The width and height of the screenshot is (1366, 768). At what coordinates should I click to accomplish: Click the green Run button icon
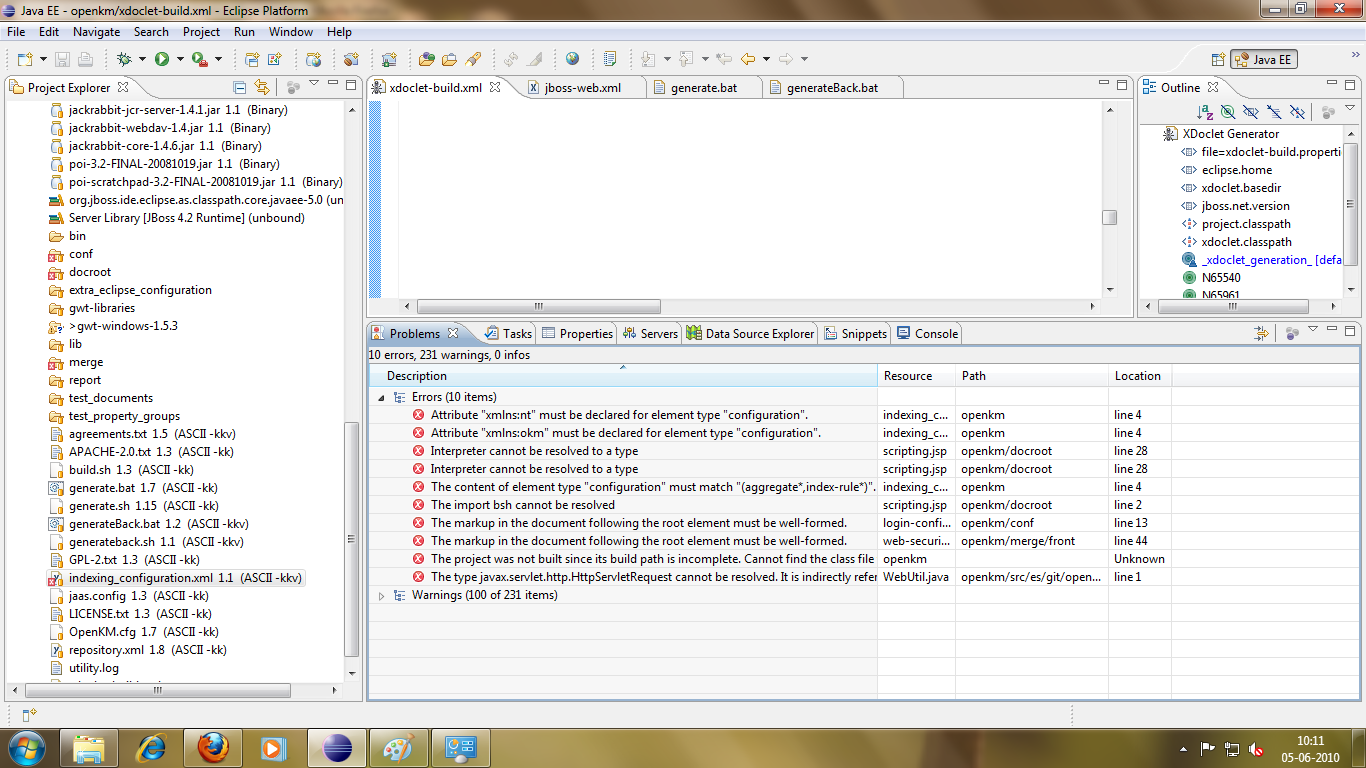point(161,59)
